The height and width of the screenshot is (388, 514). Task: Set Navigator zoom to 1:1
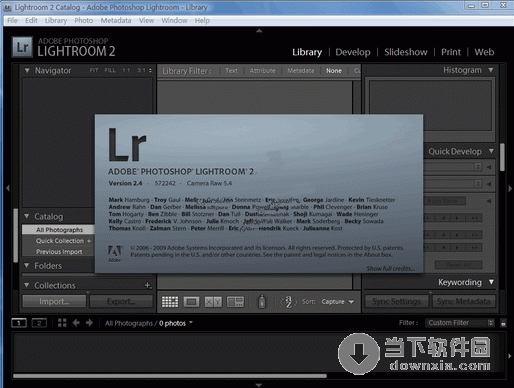(x=126, y=70)
